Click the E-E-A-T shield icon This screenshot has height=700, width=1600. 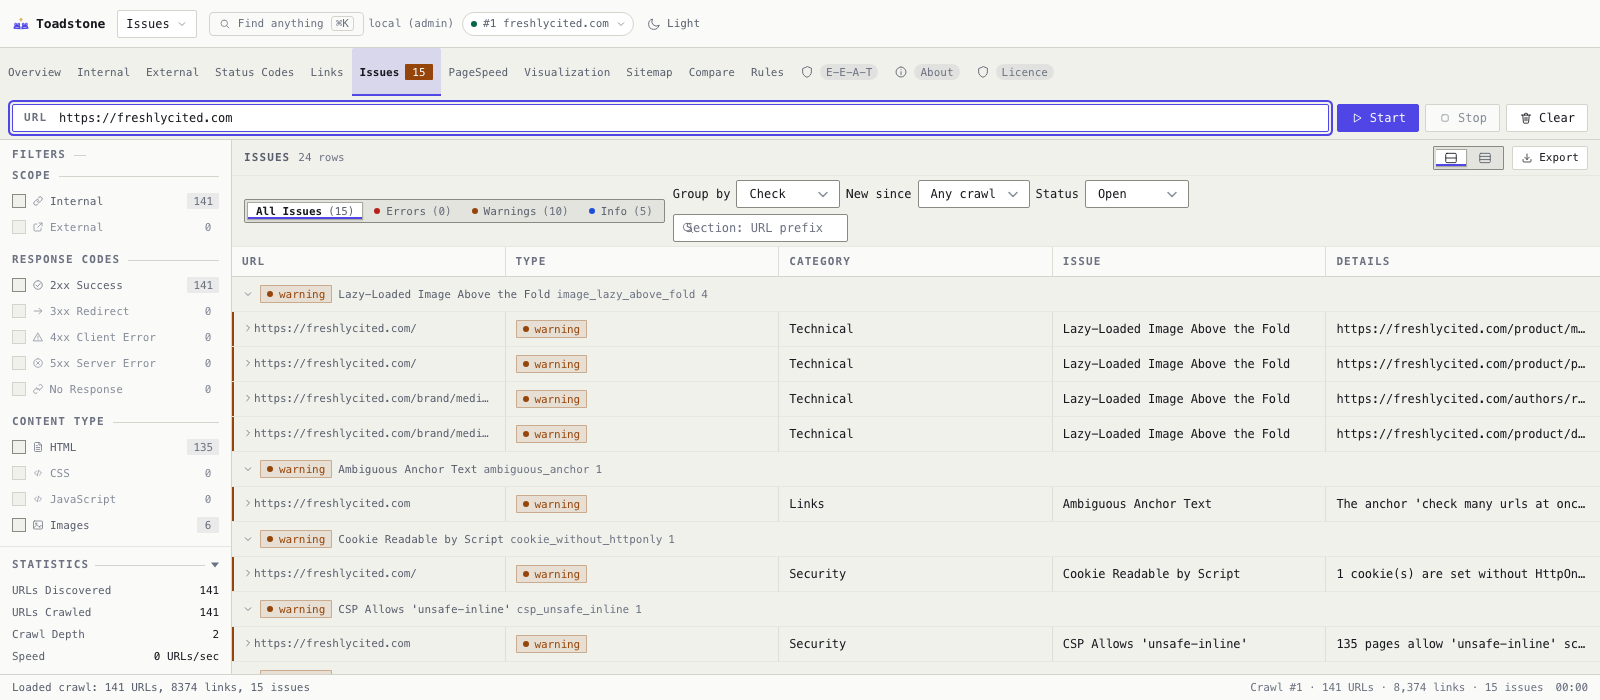(807, 72)
